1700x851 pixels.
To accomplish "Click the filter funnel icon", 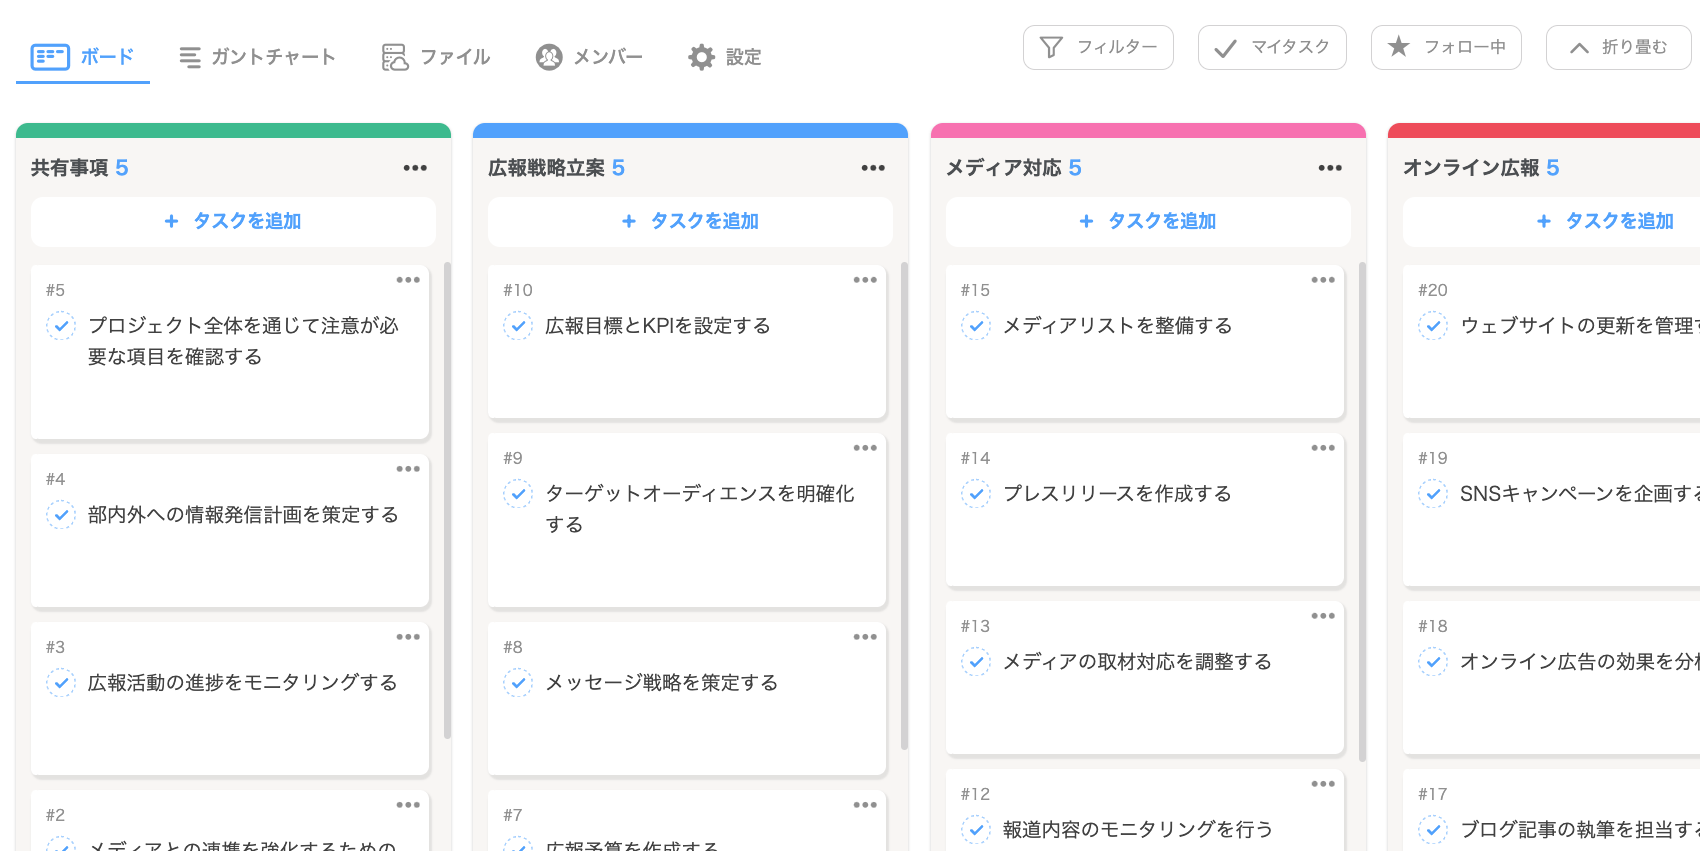I will click(1051, 47).
